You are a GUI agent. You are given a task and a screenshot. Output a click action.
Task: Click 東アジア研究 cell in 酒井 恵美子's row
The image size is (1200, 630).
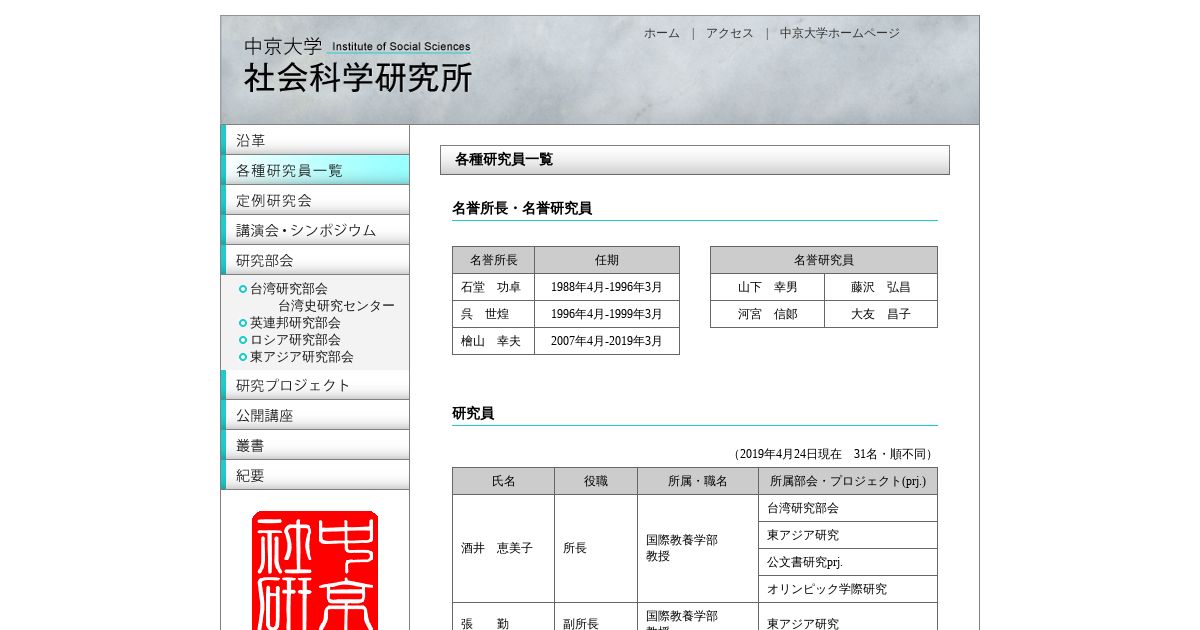848,535
